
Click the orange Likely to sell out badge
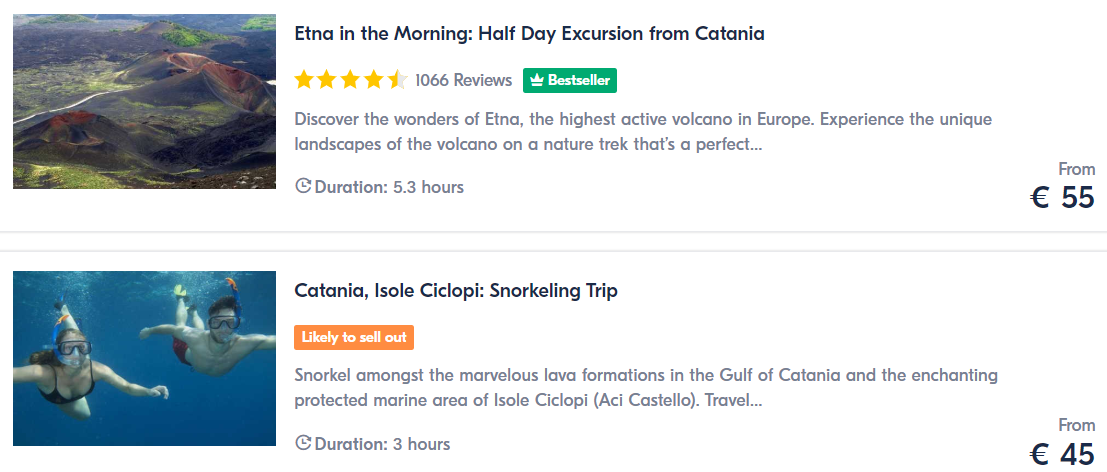(354, 337)
